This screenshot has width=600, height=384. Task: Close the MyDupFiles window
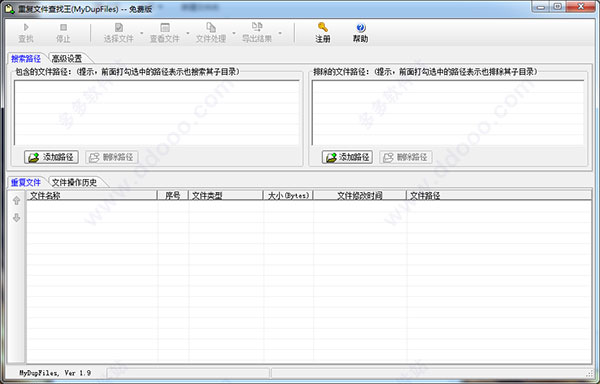click(580, 7)
